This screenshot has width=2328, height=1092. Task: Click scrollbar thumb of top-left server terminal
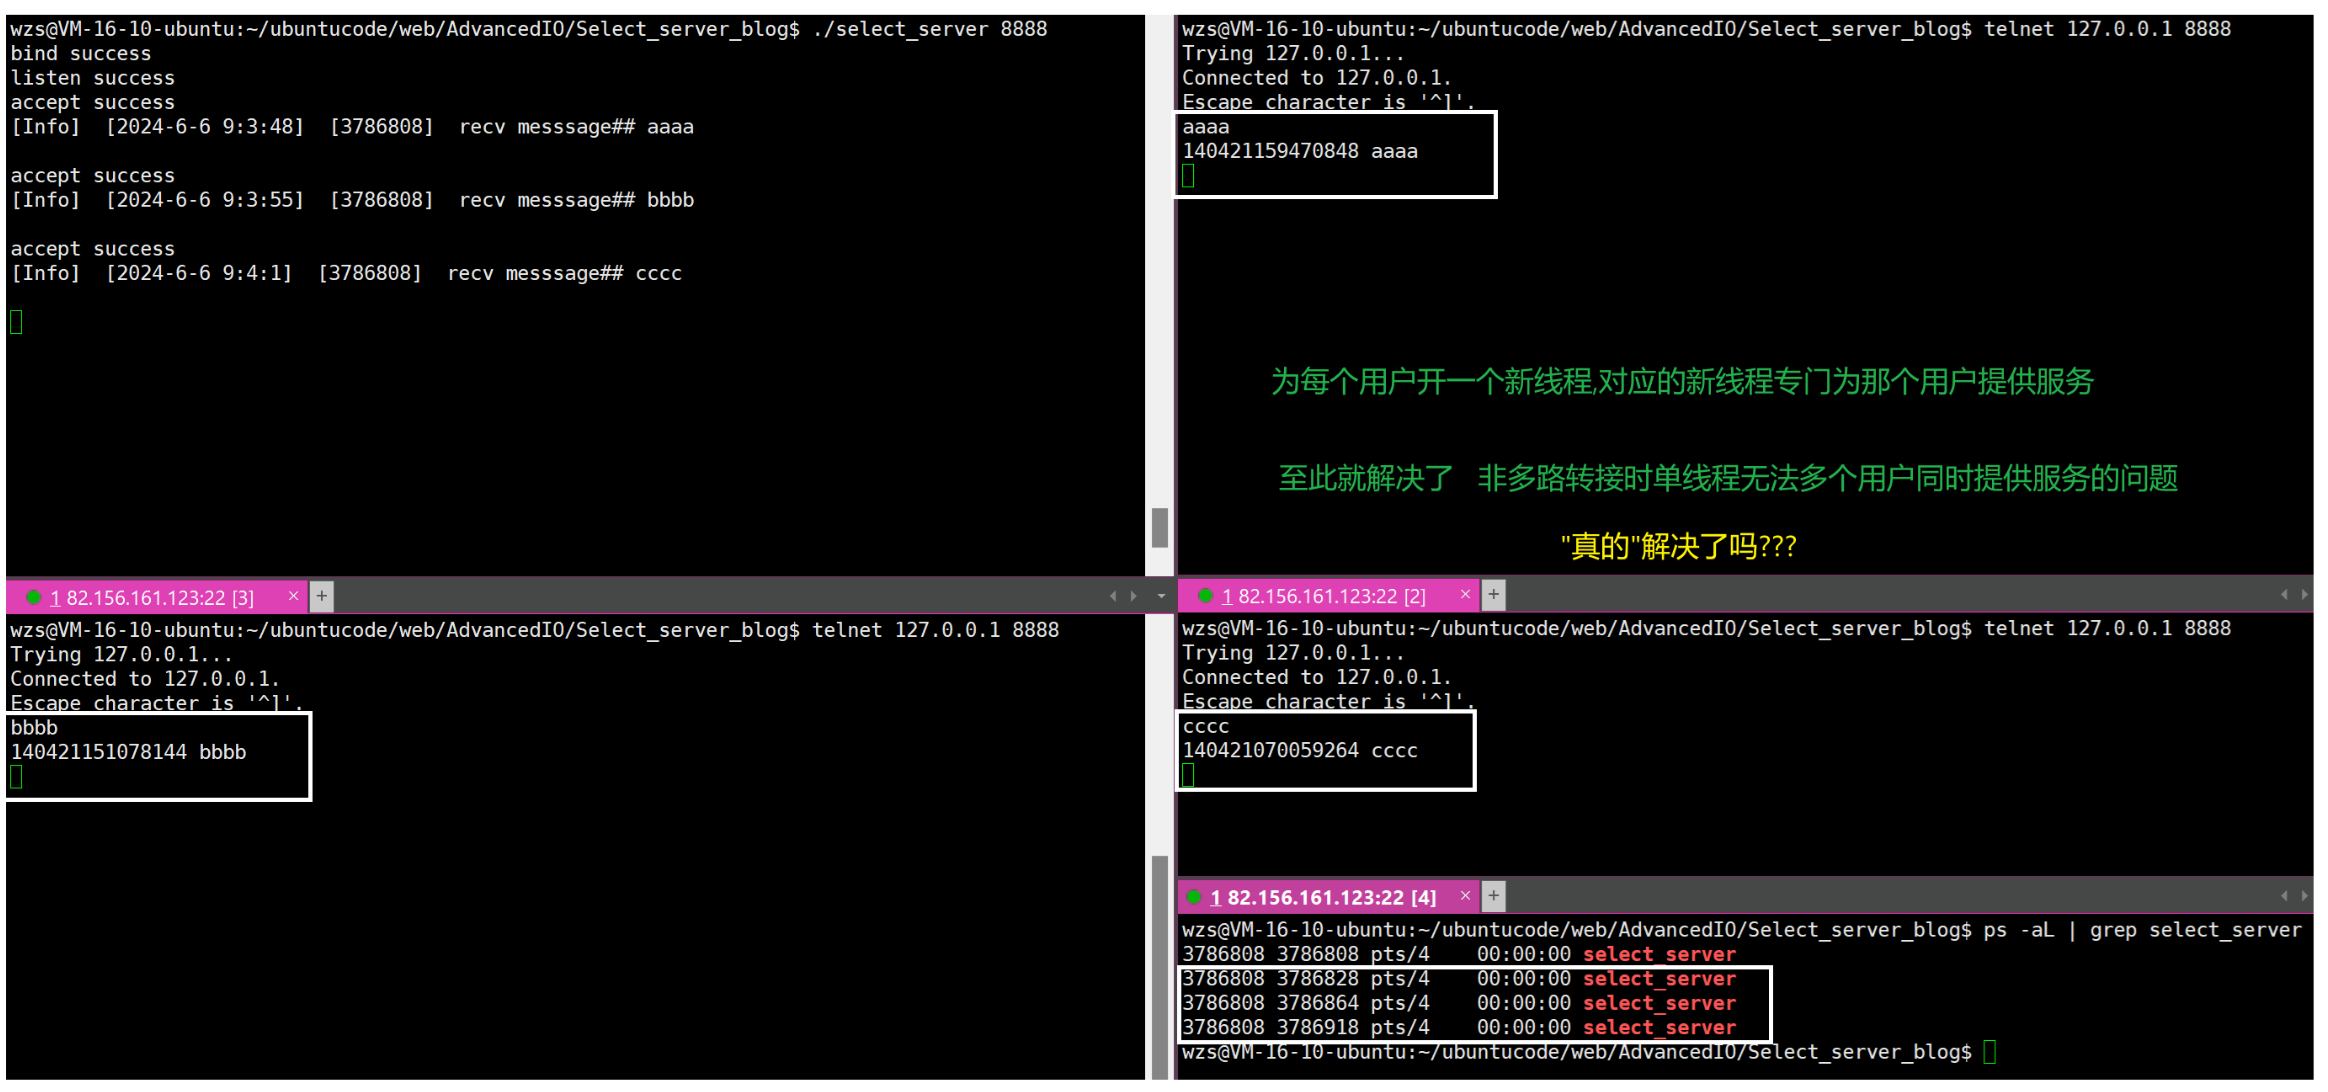pos(1160,527)
